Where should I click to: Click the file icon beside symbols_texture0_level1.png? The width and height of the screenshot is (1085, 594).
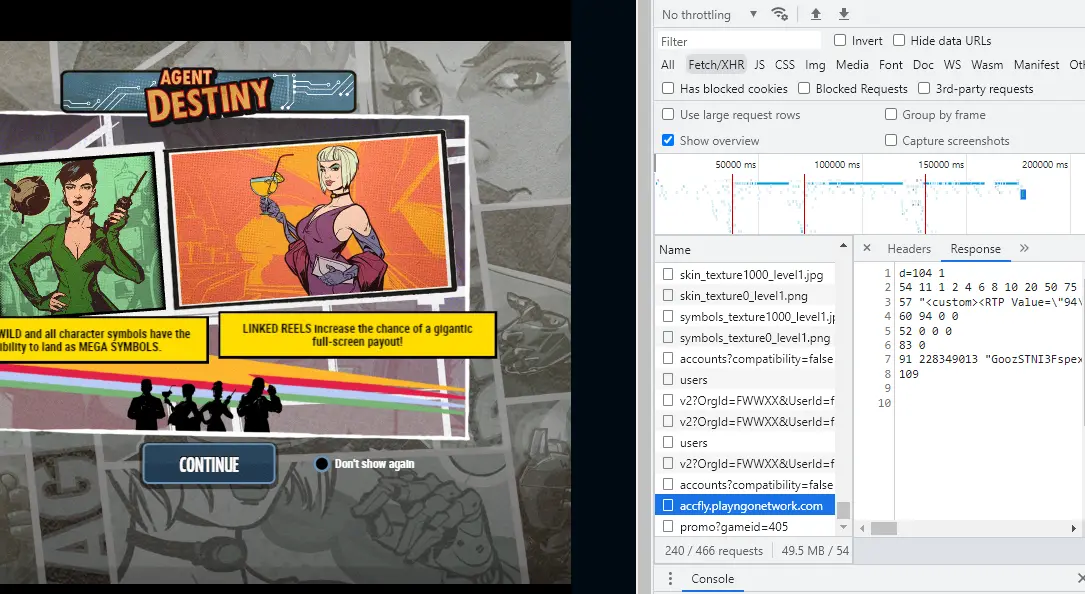click(x=668, y=337)
